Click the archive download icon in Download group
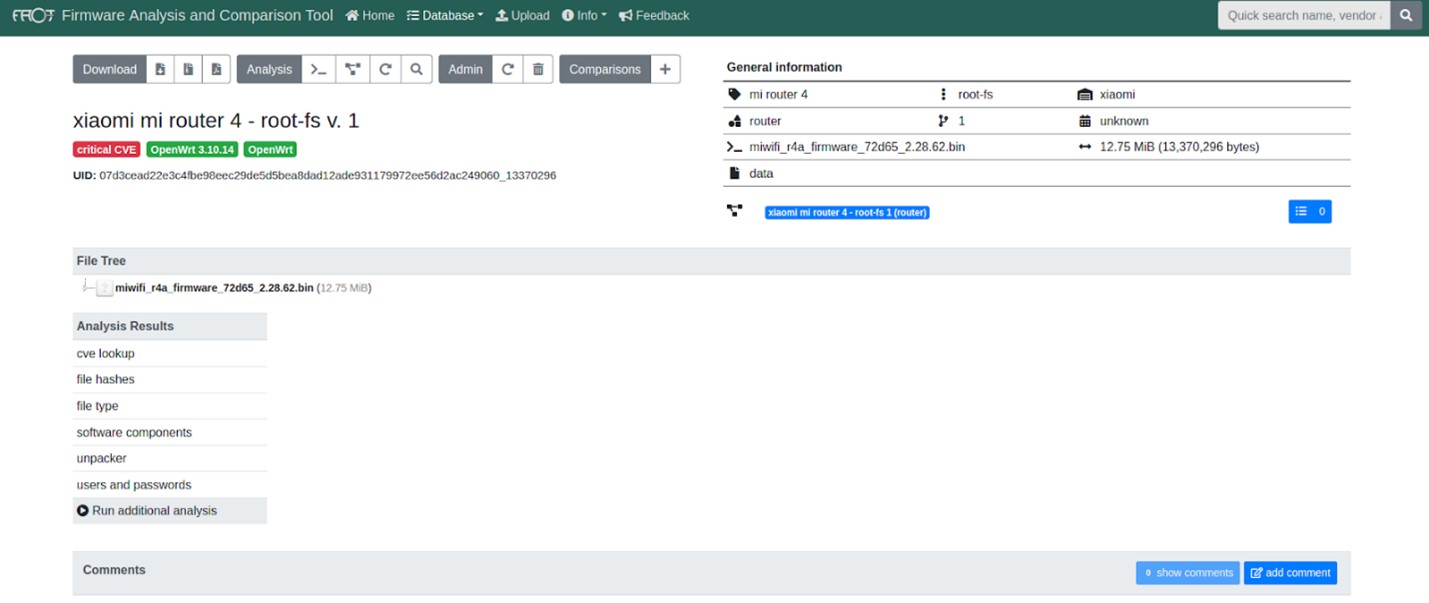1429x603 pixels. pyautogui.click(x=188, y=69)
